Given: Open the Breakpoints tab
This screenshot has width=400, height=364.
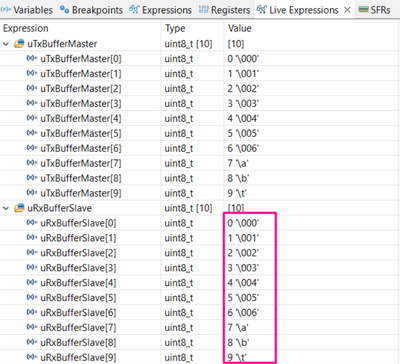Looking at the screenshot, I should coord(91,10).
